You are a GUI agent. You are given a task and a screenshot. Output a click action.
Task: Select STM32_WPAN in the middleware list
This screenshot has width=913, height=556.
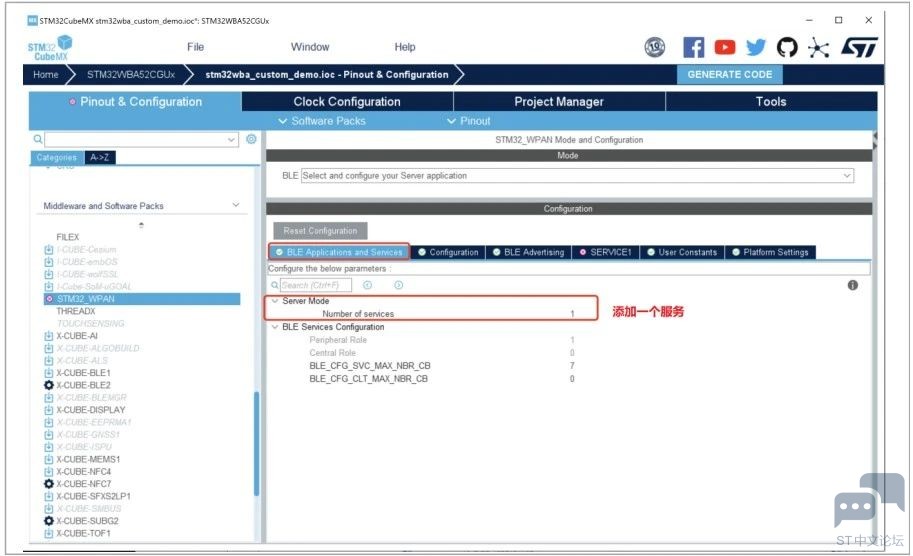[x=142, y=299]
